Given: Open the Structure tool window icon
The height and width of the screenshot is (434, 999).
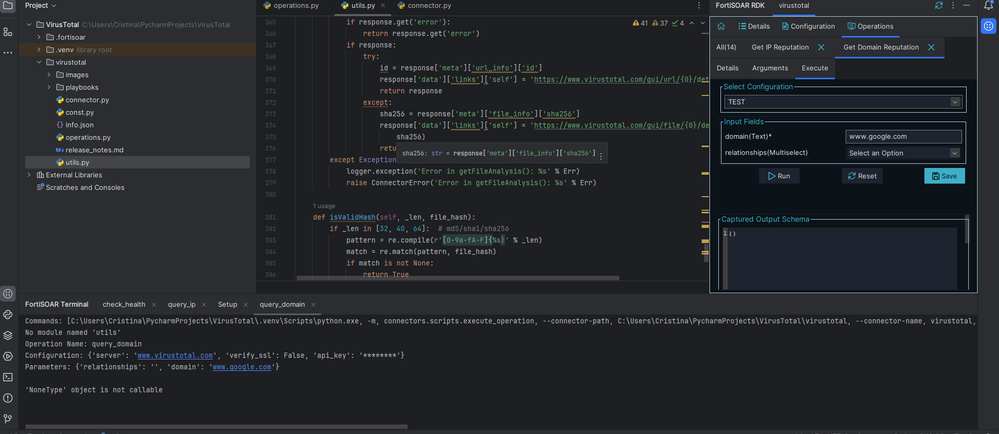Looking at the screenshot, I should coord(8,32).
